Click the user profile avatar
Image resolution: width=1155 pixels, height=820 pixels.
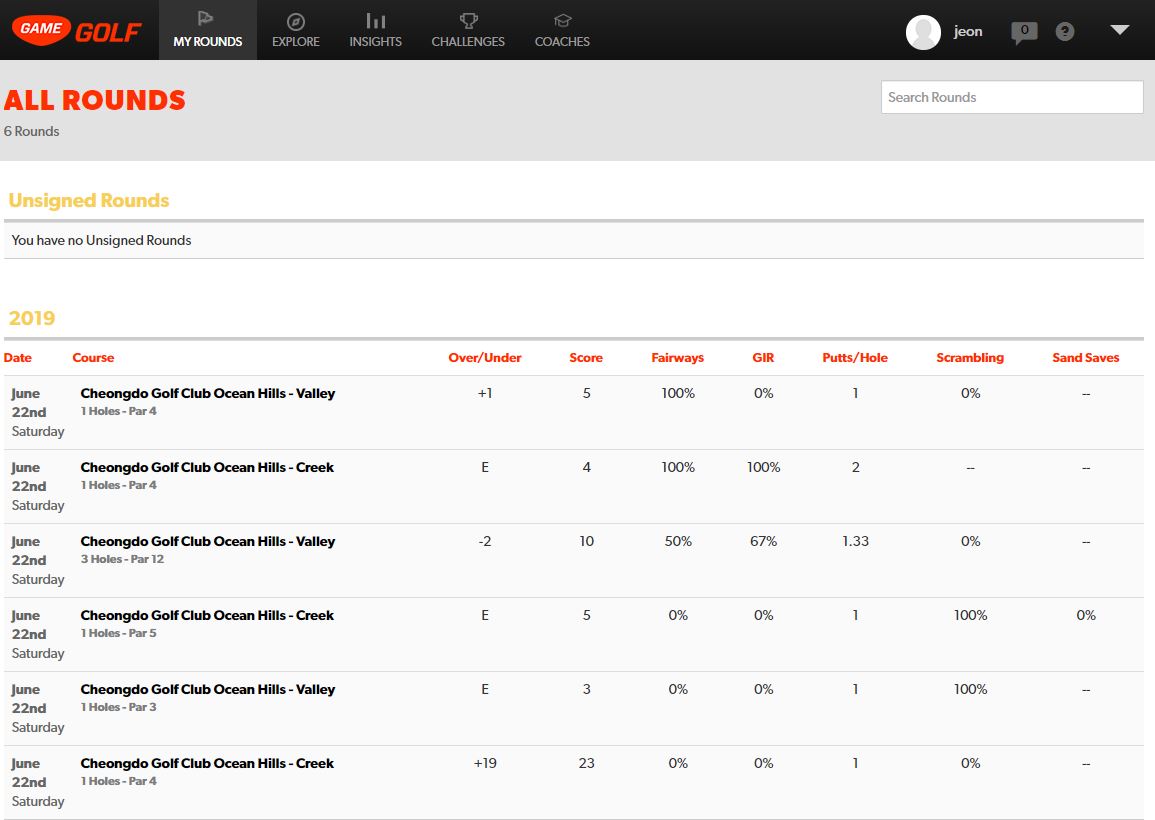(923, 32)
